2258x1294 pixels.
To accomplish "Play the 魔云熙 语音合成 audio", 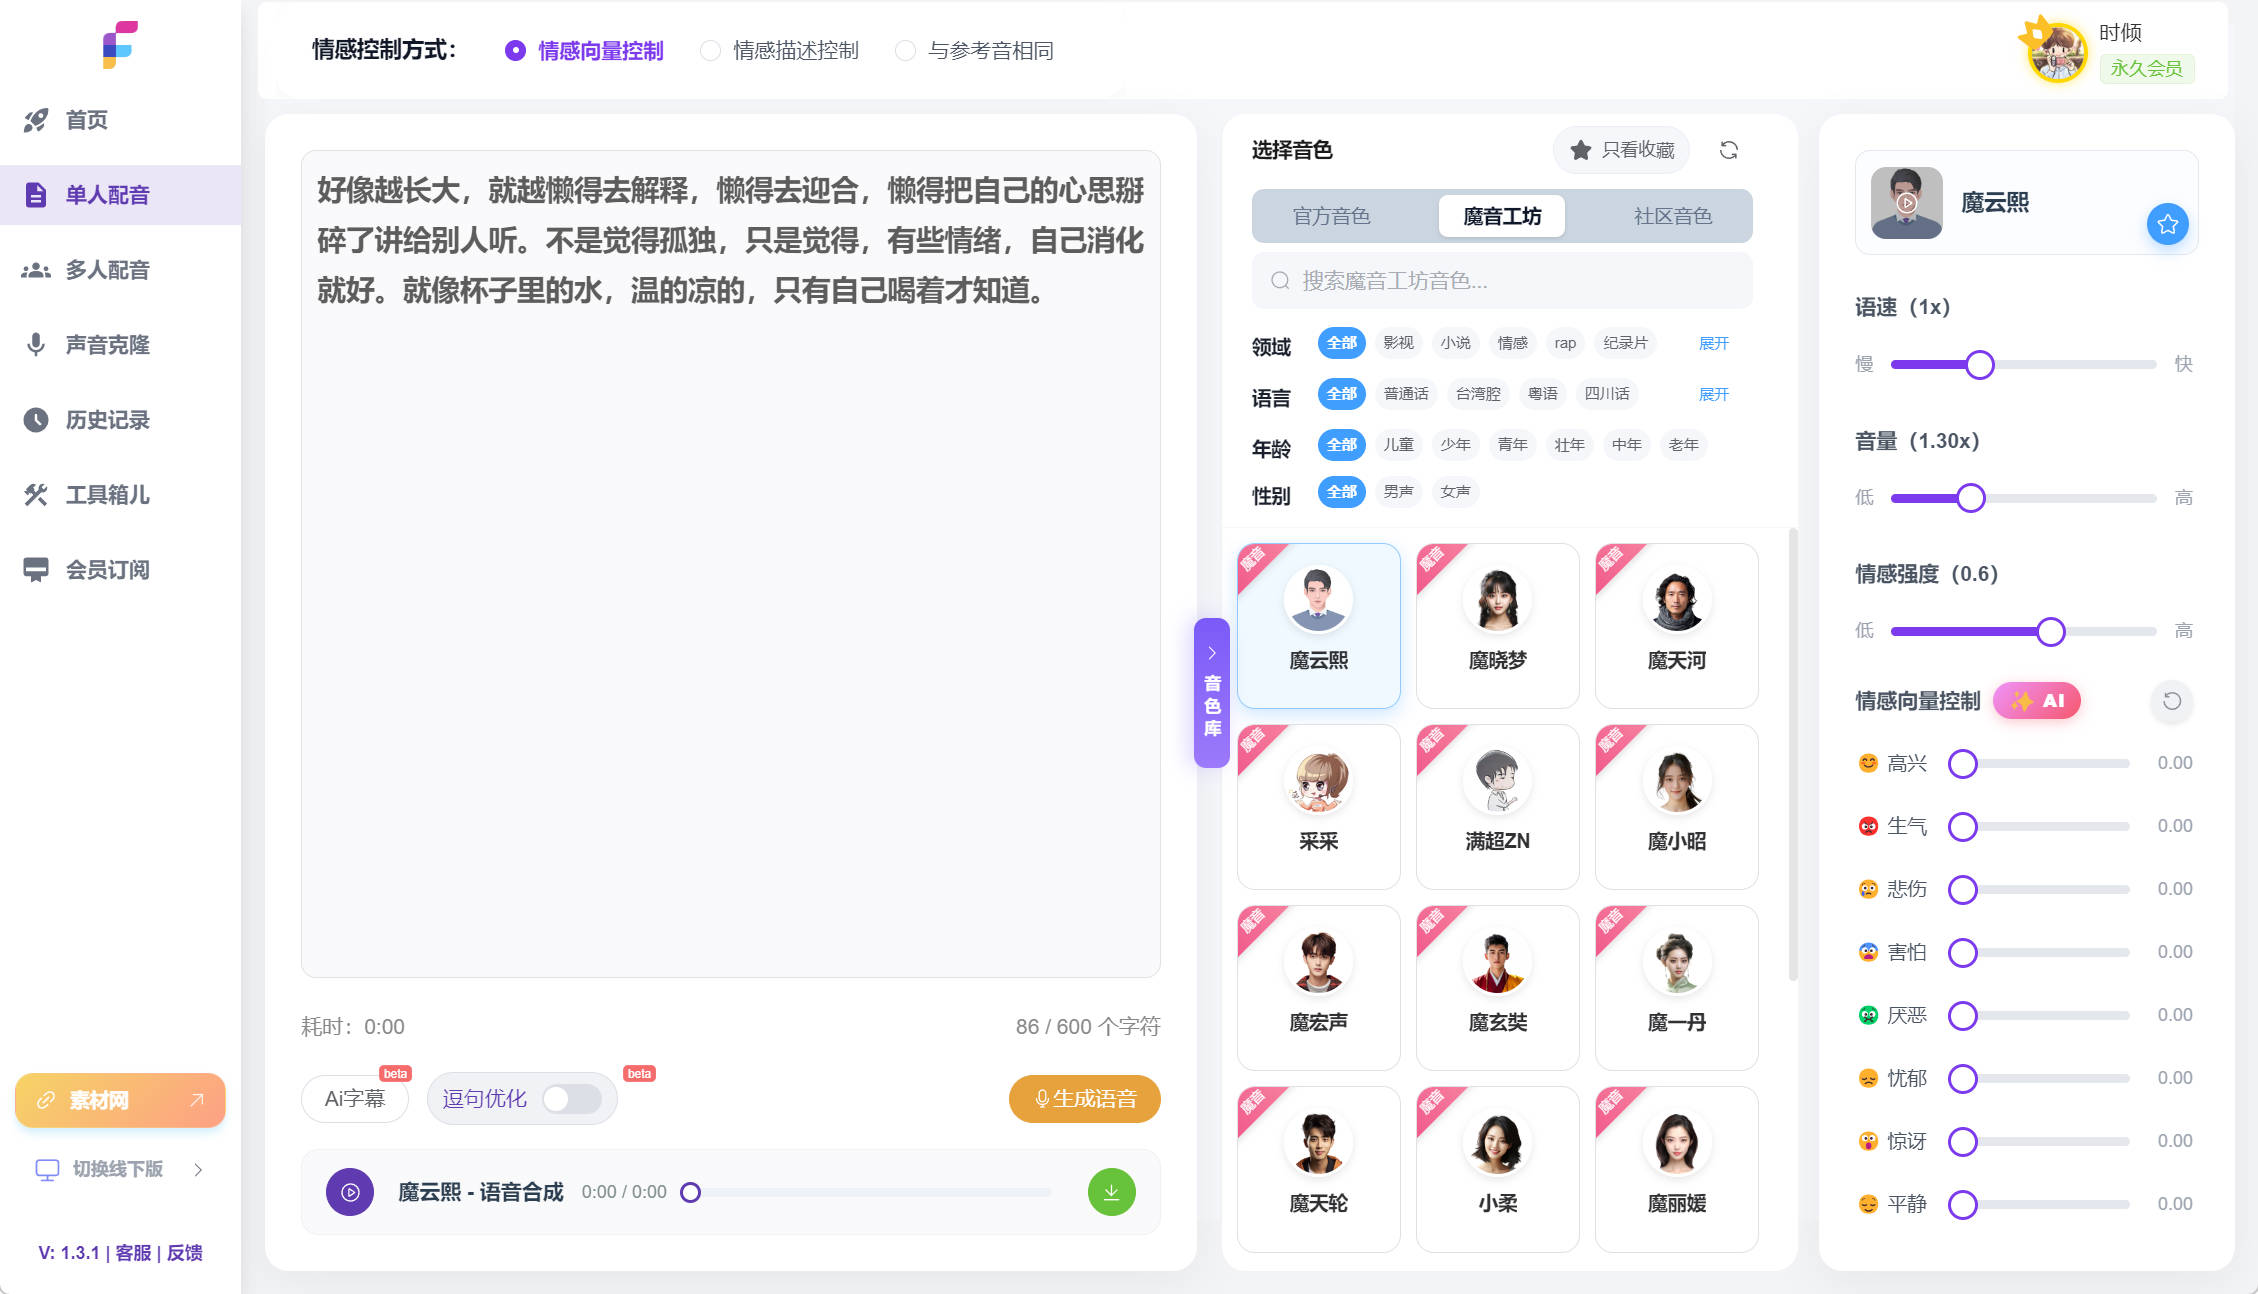I will point(349,1192).
